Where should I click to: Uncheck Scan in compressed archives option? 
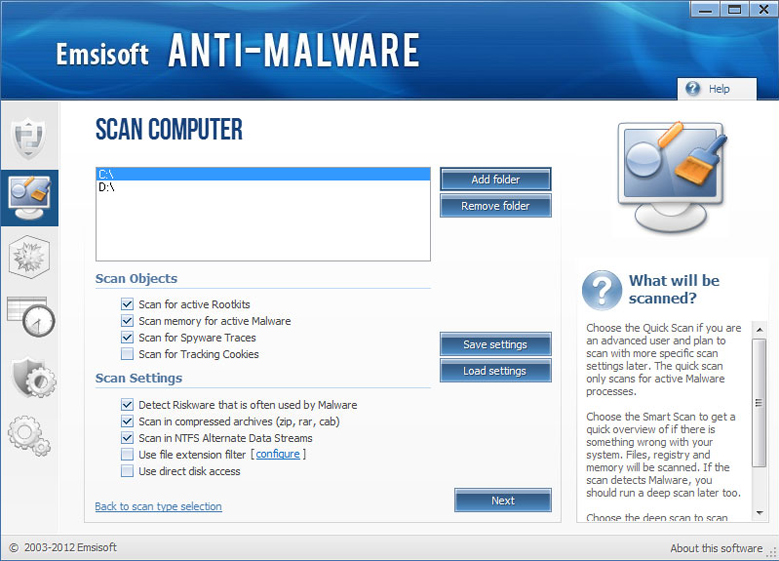click(x=127, y=422)
